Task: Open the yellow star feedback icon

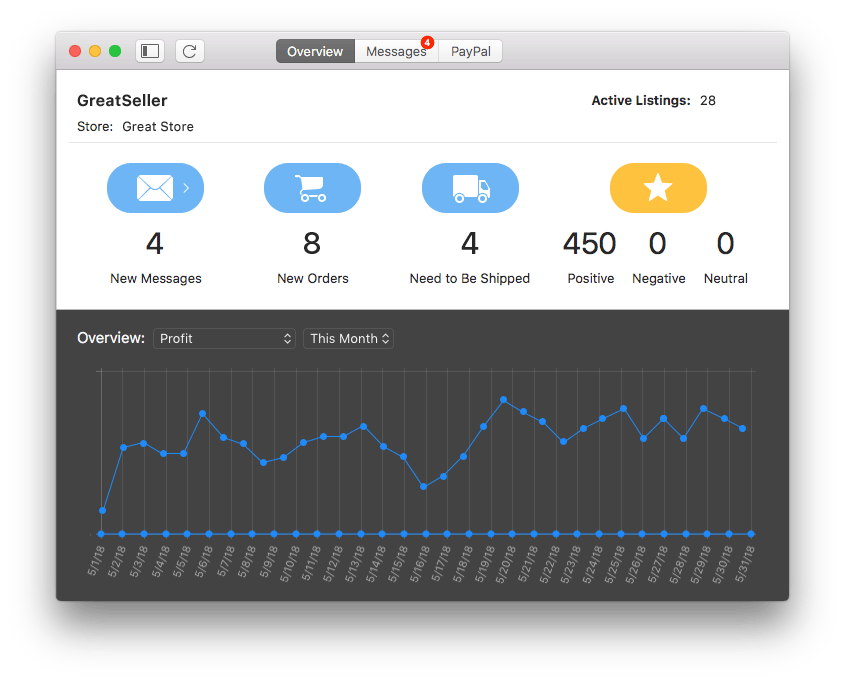Action: 658,188
